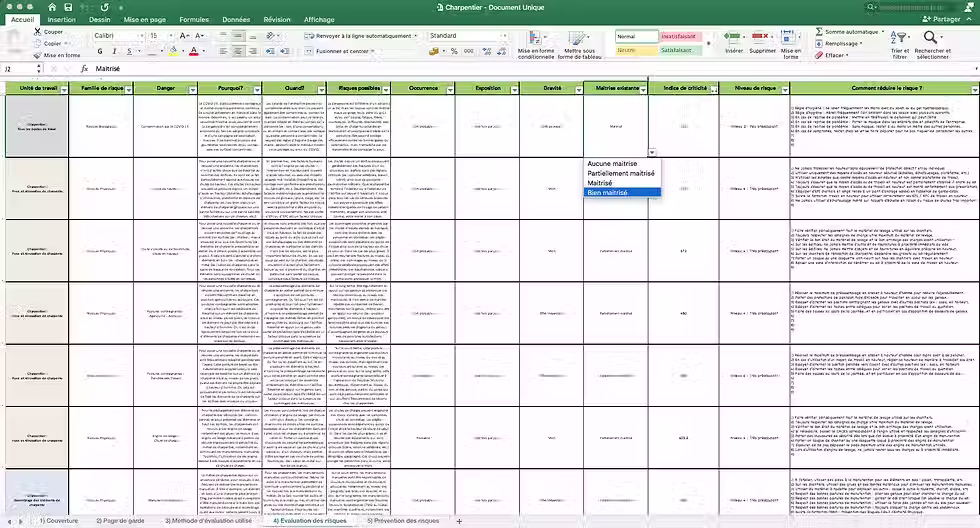Apply the yellow fill color

tap(174, 51)
